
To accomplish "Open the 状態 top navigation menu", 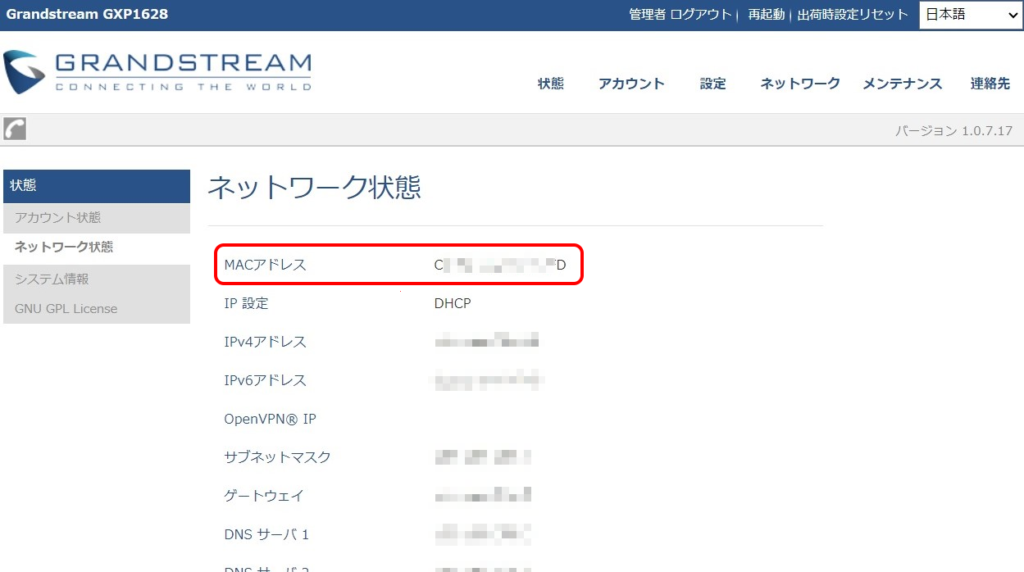I will (x=550, y=84).
